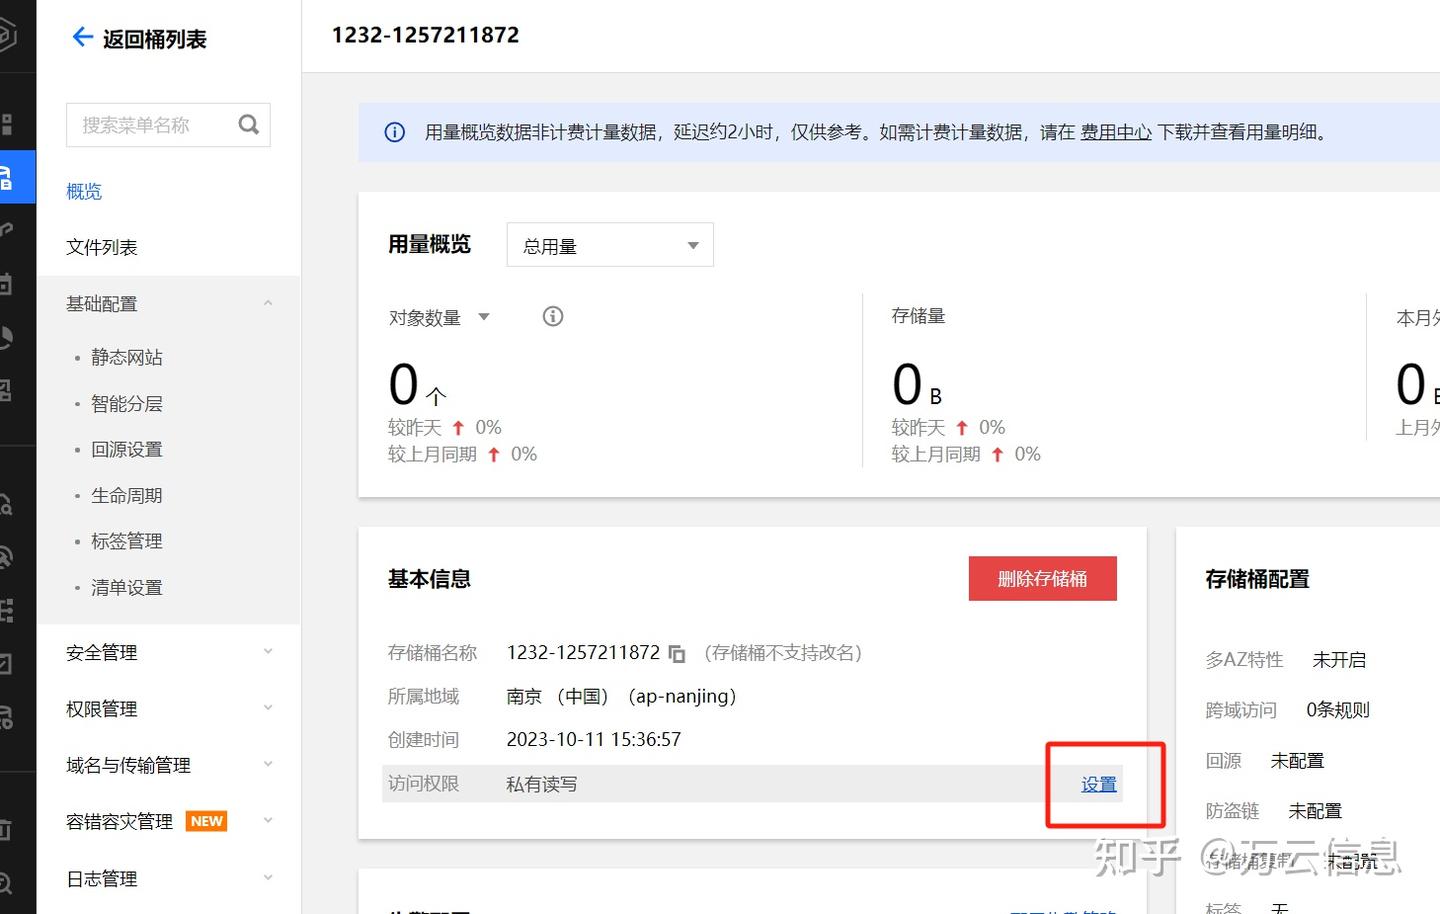Select the highlighted storage service icon in the dark sidebar
This screenshot has height=914, width=1440.
point(18,176)
